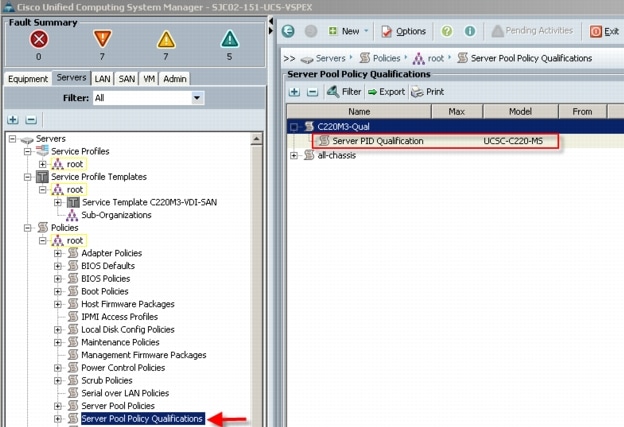Switch to the Admin tab
The width and height of the screenshot is (624, 427).
tap(175, 79)
